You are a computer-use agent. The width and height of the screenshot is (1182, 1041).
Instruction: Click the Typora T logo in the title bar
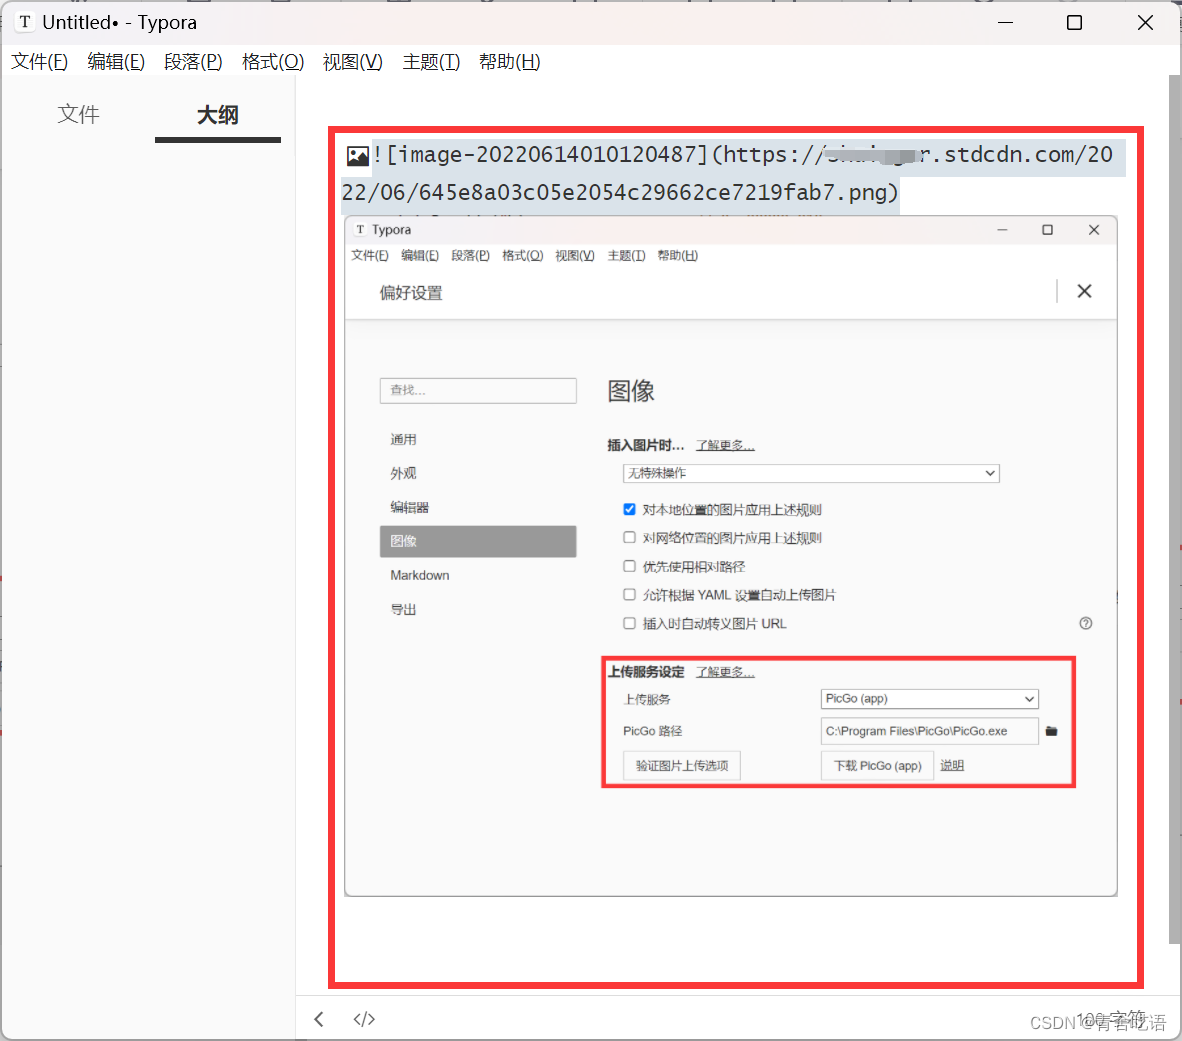[24, 21]
